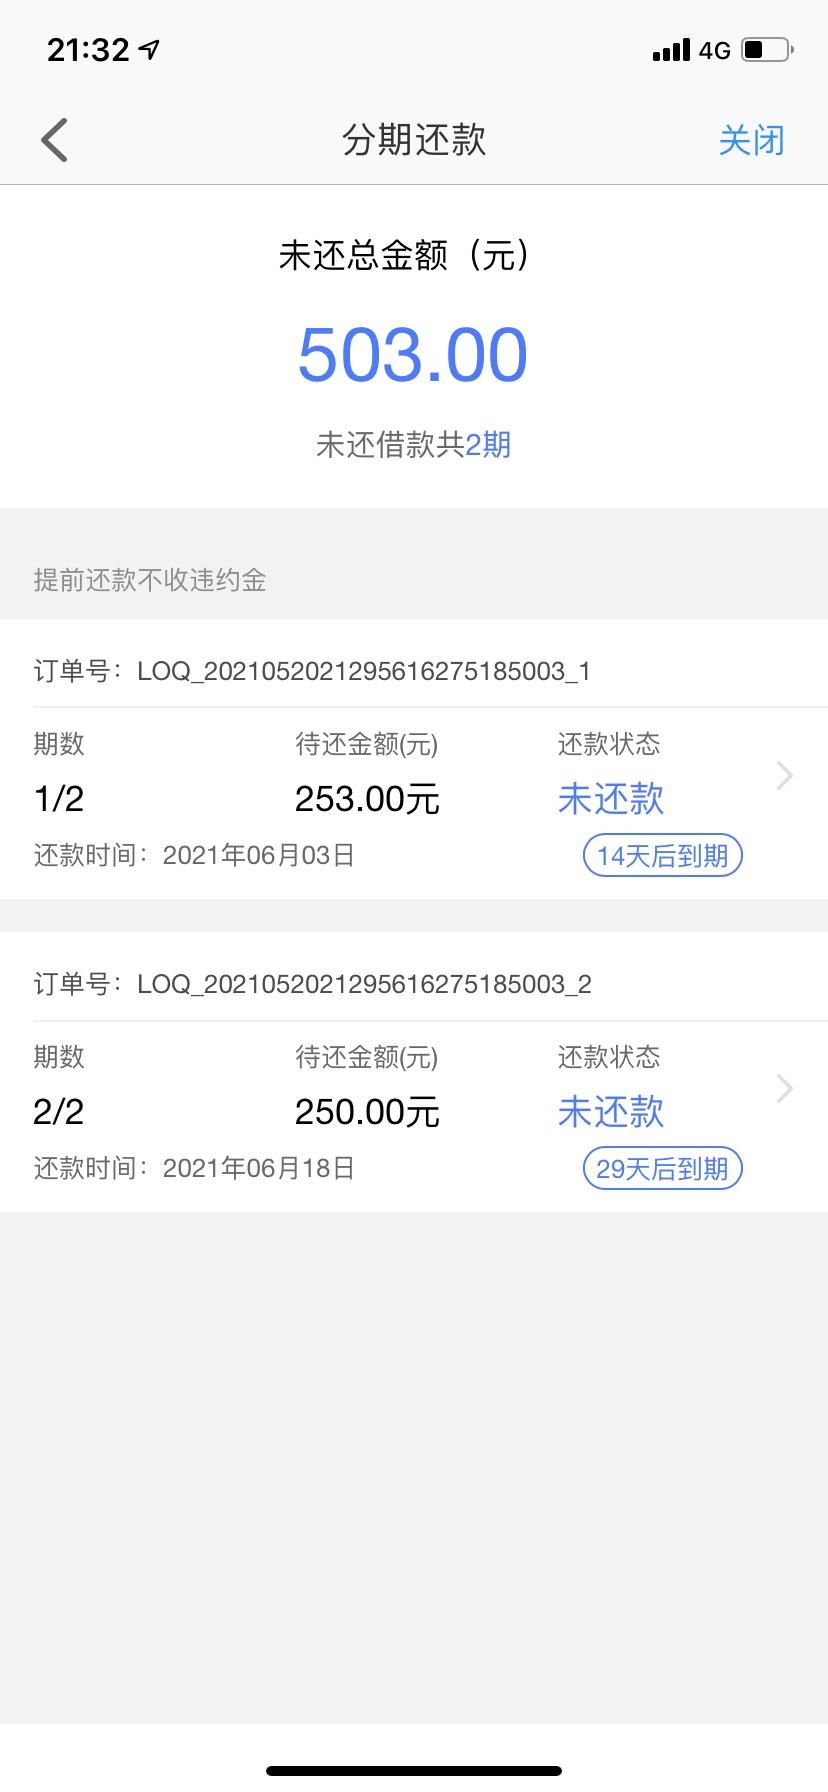This screenshot has width=828, height=1792.
Task: Tap the home indicator bar
Action: pyautogui.click(x=414, y=1770)
